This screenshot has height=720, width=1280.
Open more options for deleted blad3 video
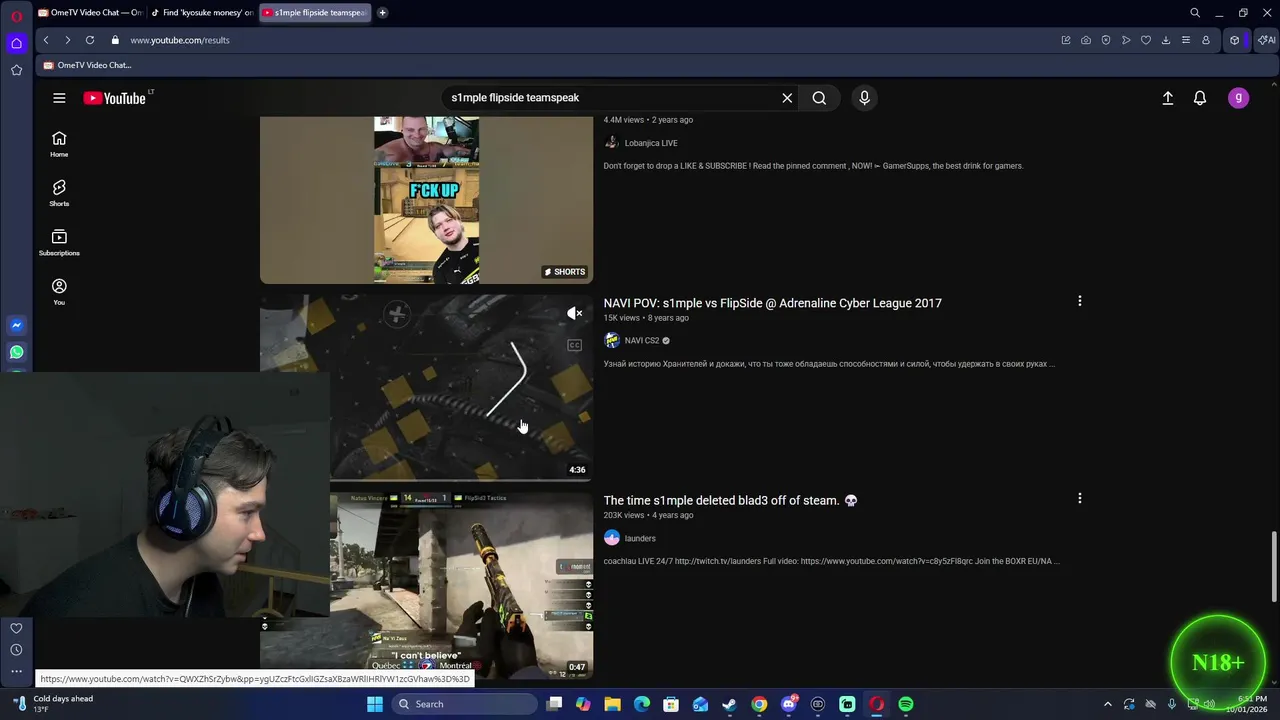1079,498
